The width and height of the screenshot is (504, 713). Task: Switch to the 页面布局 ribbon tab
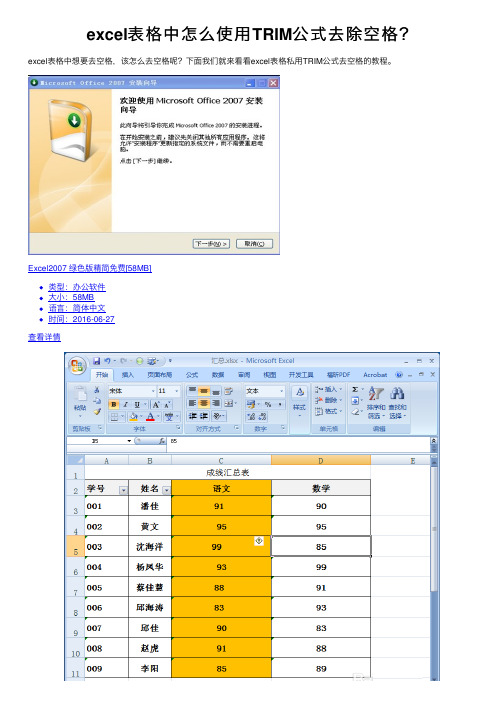(160, 375)
